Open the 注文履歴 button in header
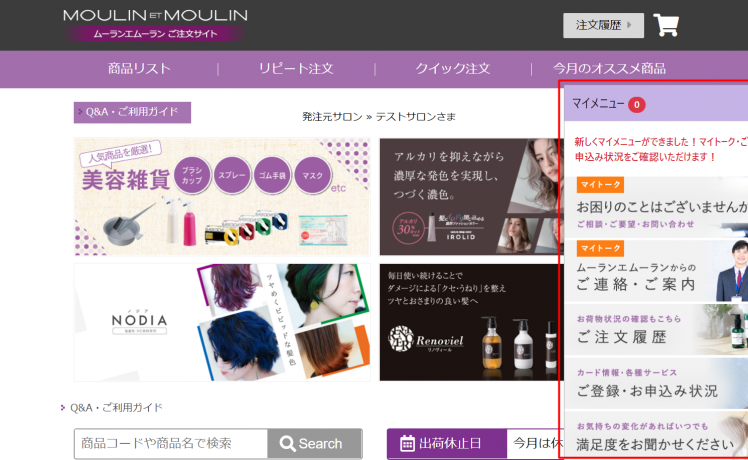Screen dimensions: 748x460 click(x=603, y=25)
